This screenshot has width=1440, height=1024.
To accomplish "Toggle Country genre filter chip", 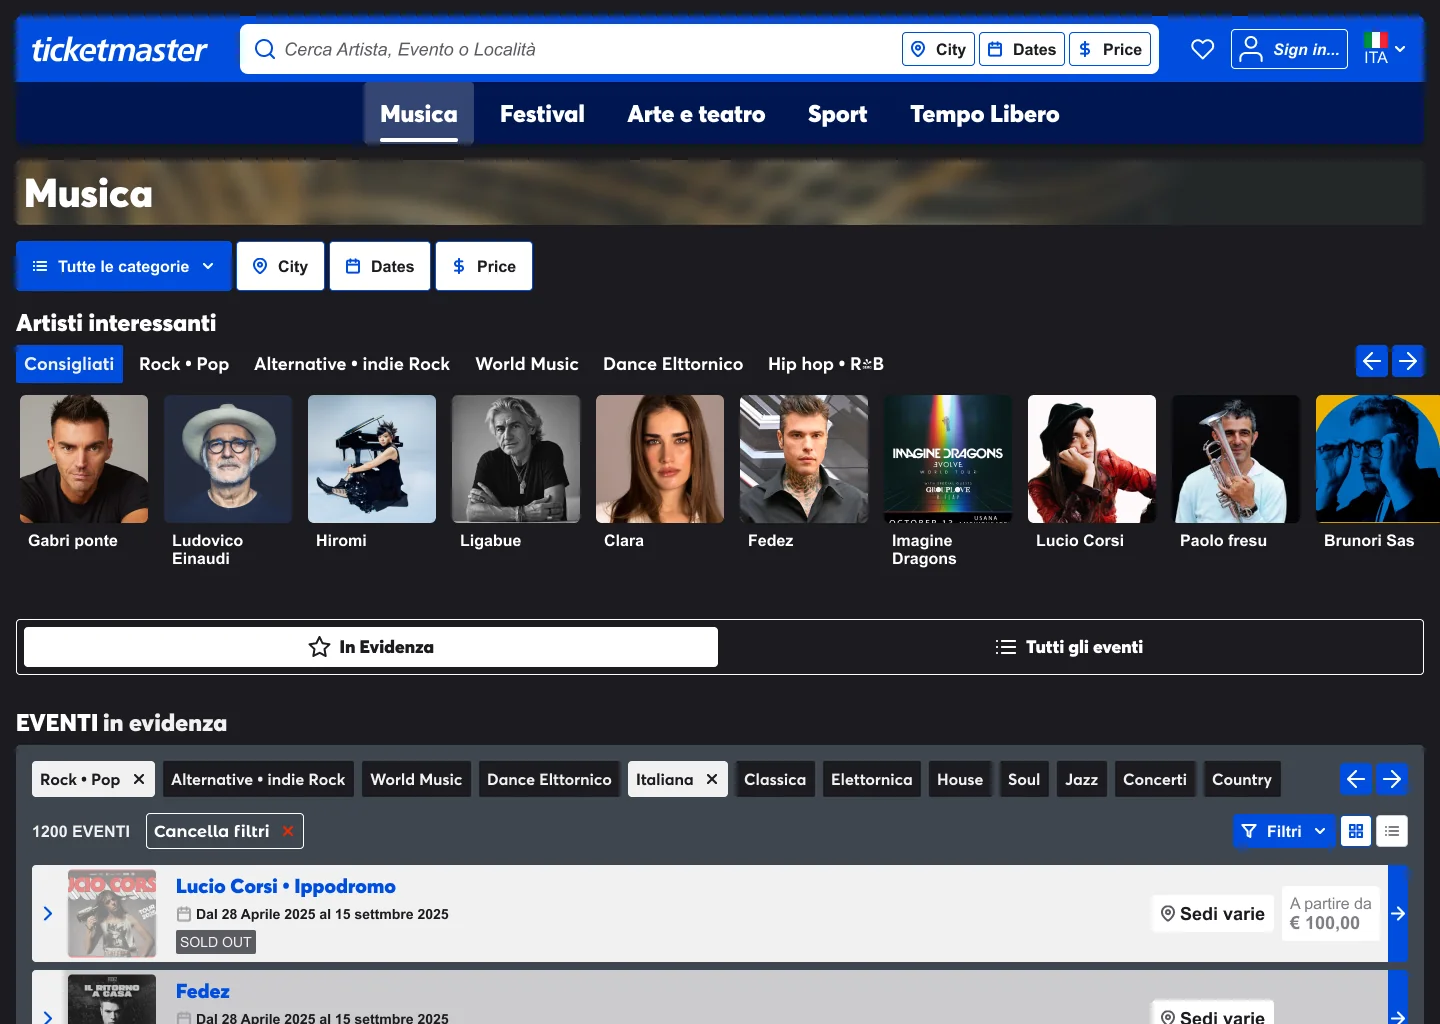I will click(1242, 779).
